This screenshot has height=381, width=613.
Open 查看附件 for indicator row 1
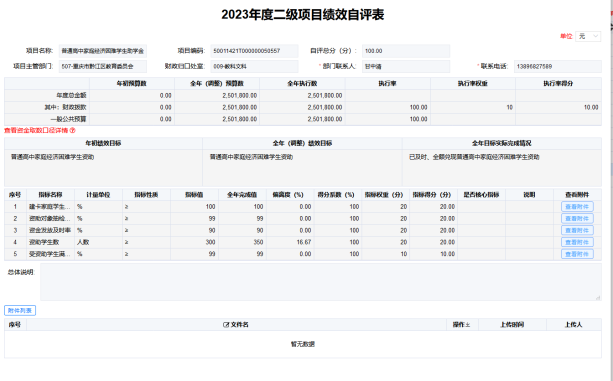coord(577,207)
